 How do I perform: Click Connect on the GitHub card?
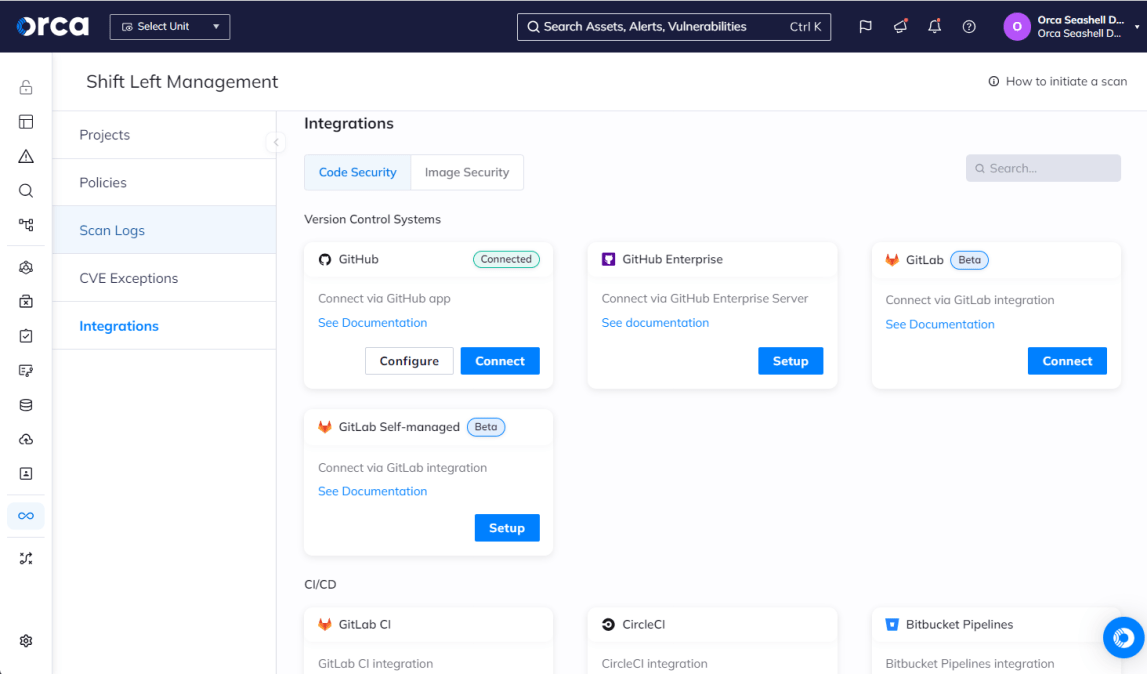[500, 361]
